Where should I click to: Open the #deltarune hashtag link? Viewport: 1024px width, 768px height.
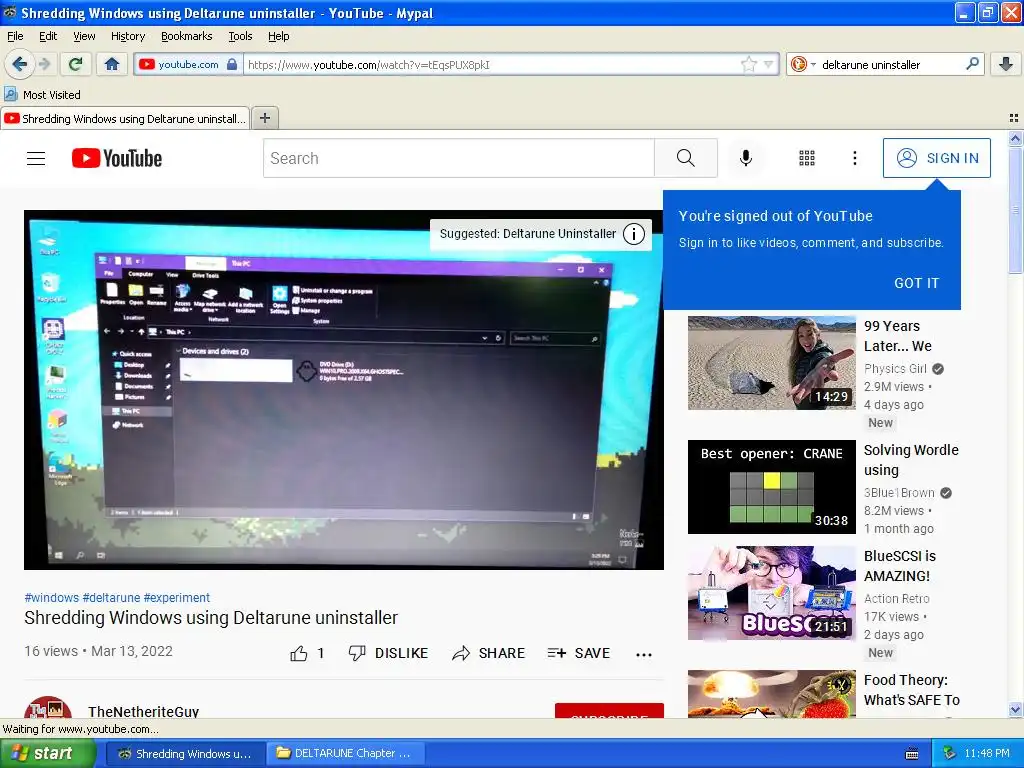tap(111, 598)
